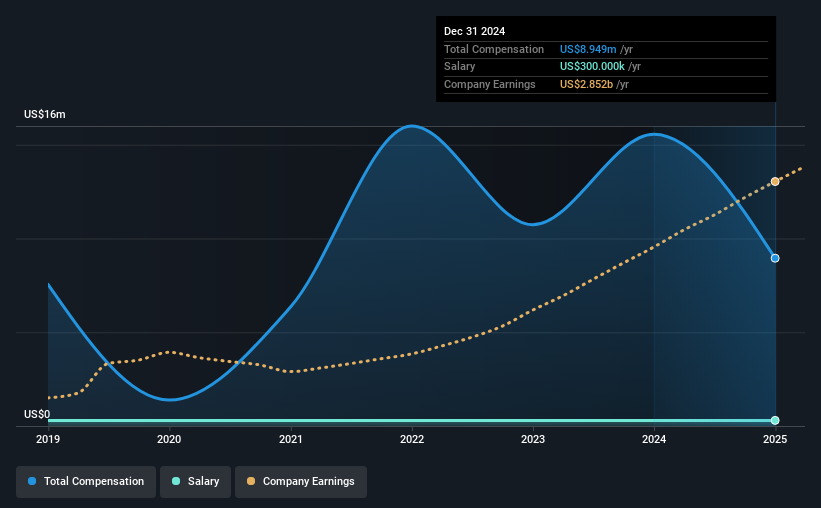Screen dimensions: 821x508
Task: Select the 2024 x-axis label
Action: [654, 439]
